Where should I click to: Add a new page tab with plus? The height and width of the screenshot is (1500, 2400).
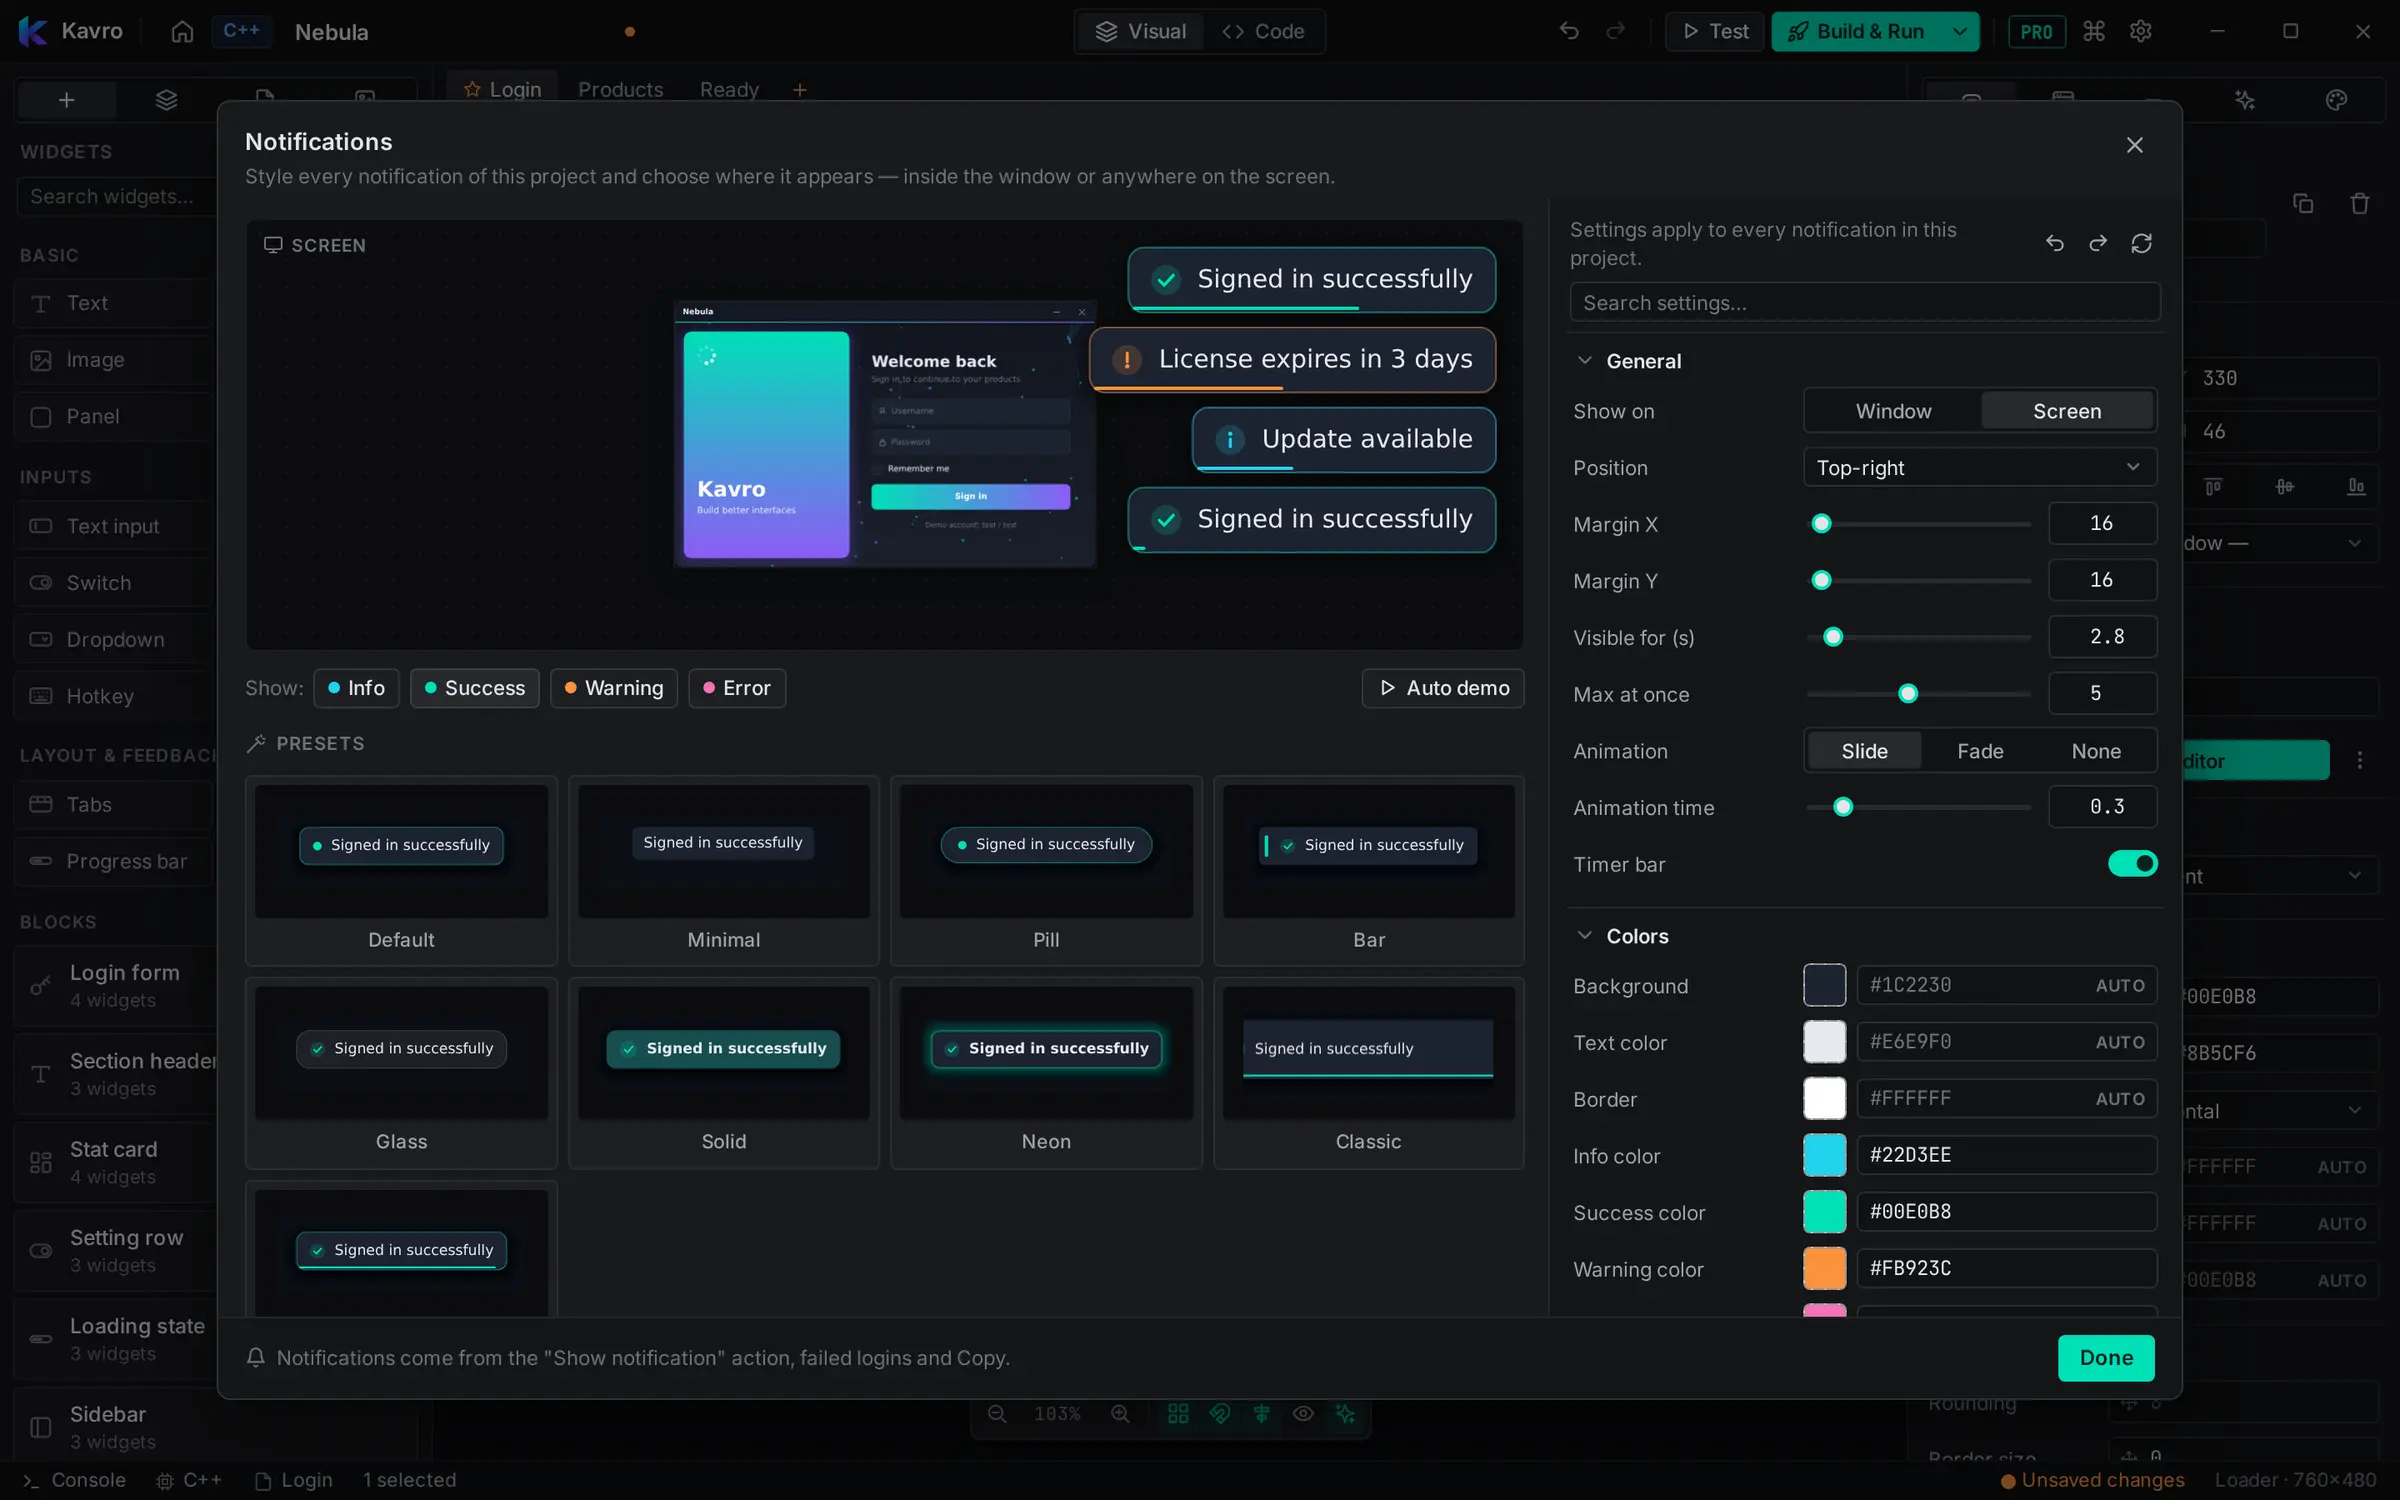(x=799, y=90)
